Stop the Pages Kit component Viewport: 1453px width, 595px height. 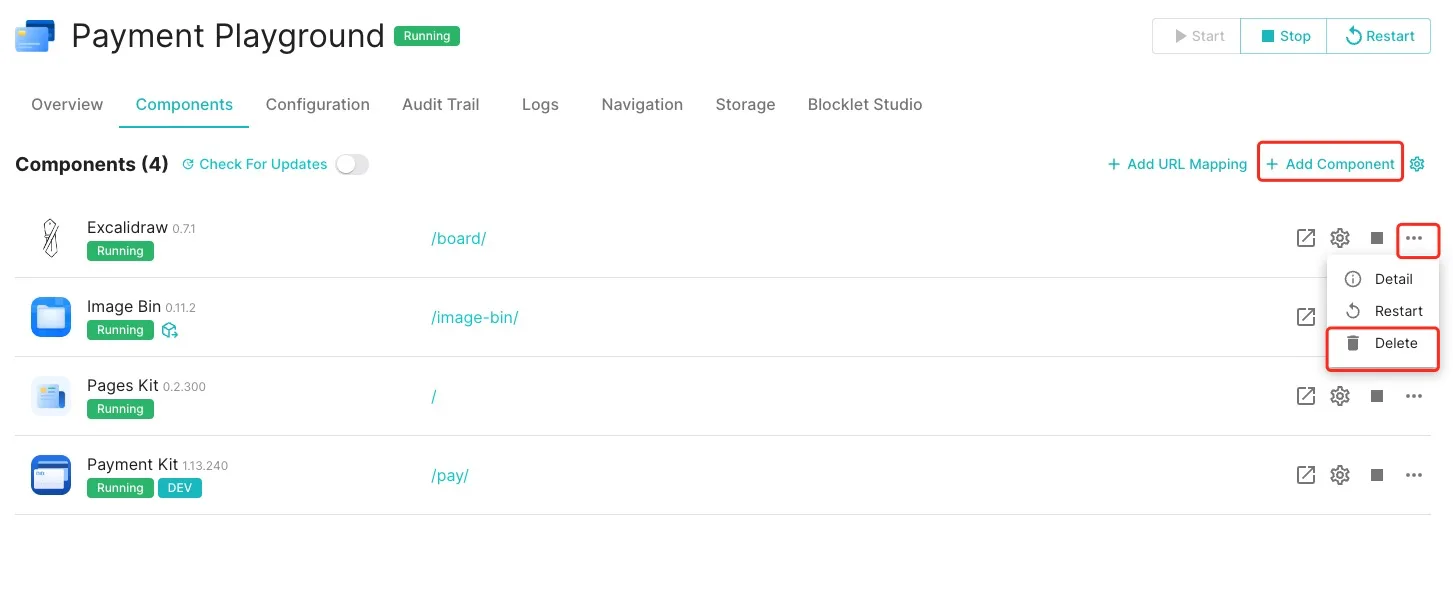click(1377, 396)
